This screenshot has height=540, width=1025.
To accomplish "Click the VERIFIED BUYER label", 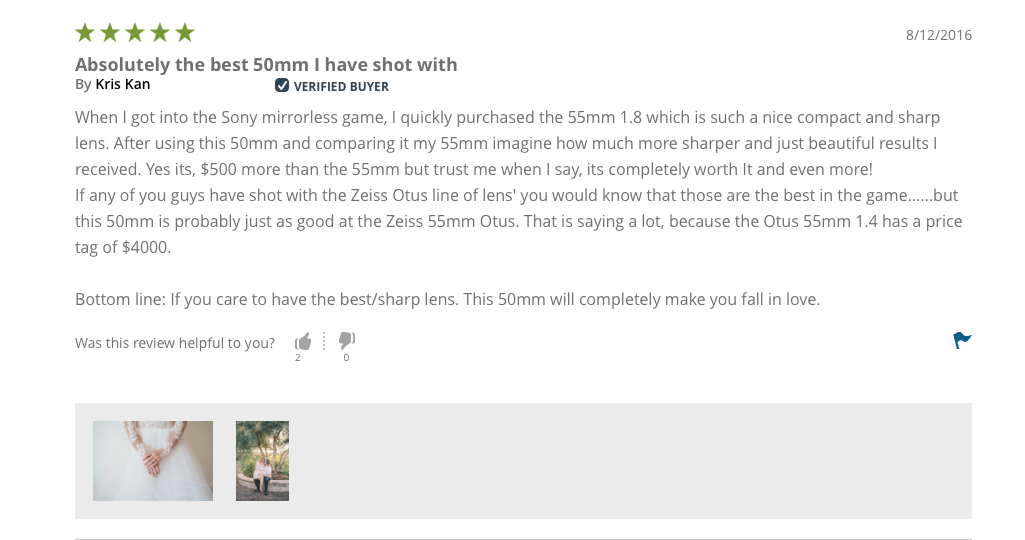I will 341,86.
